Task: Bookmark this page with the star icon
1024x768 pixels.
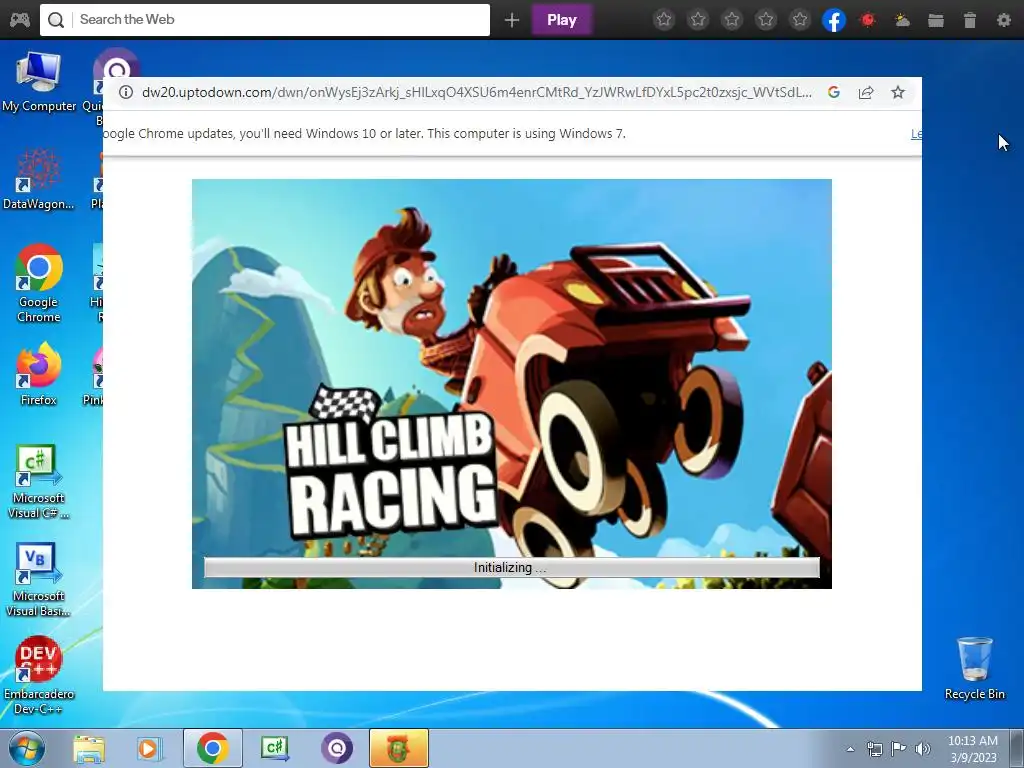Action: pyautogui.click(x=898, y=92)
